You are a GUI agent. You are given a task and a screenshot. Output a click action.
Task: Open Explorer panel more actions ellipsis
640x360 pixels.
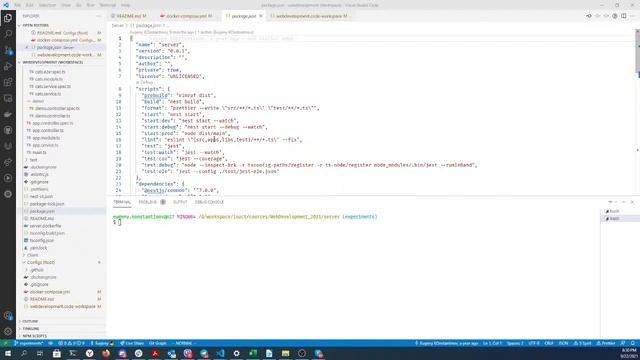point(98,16)
